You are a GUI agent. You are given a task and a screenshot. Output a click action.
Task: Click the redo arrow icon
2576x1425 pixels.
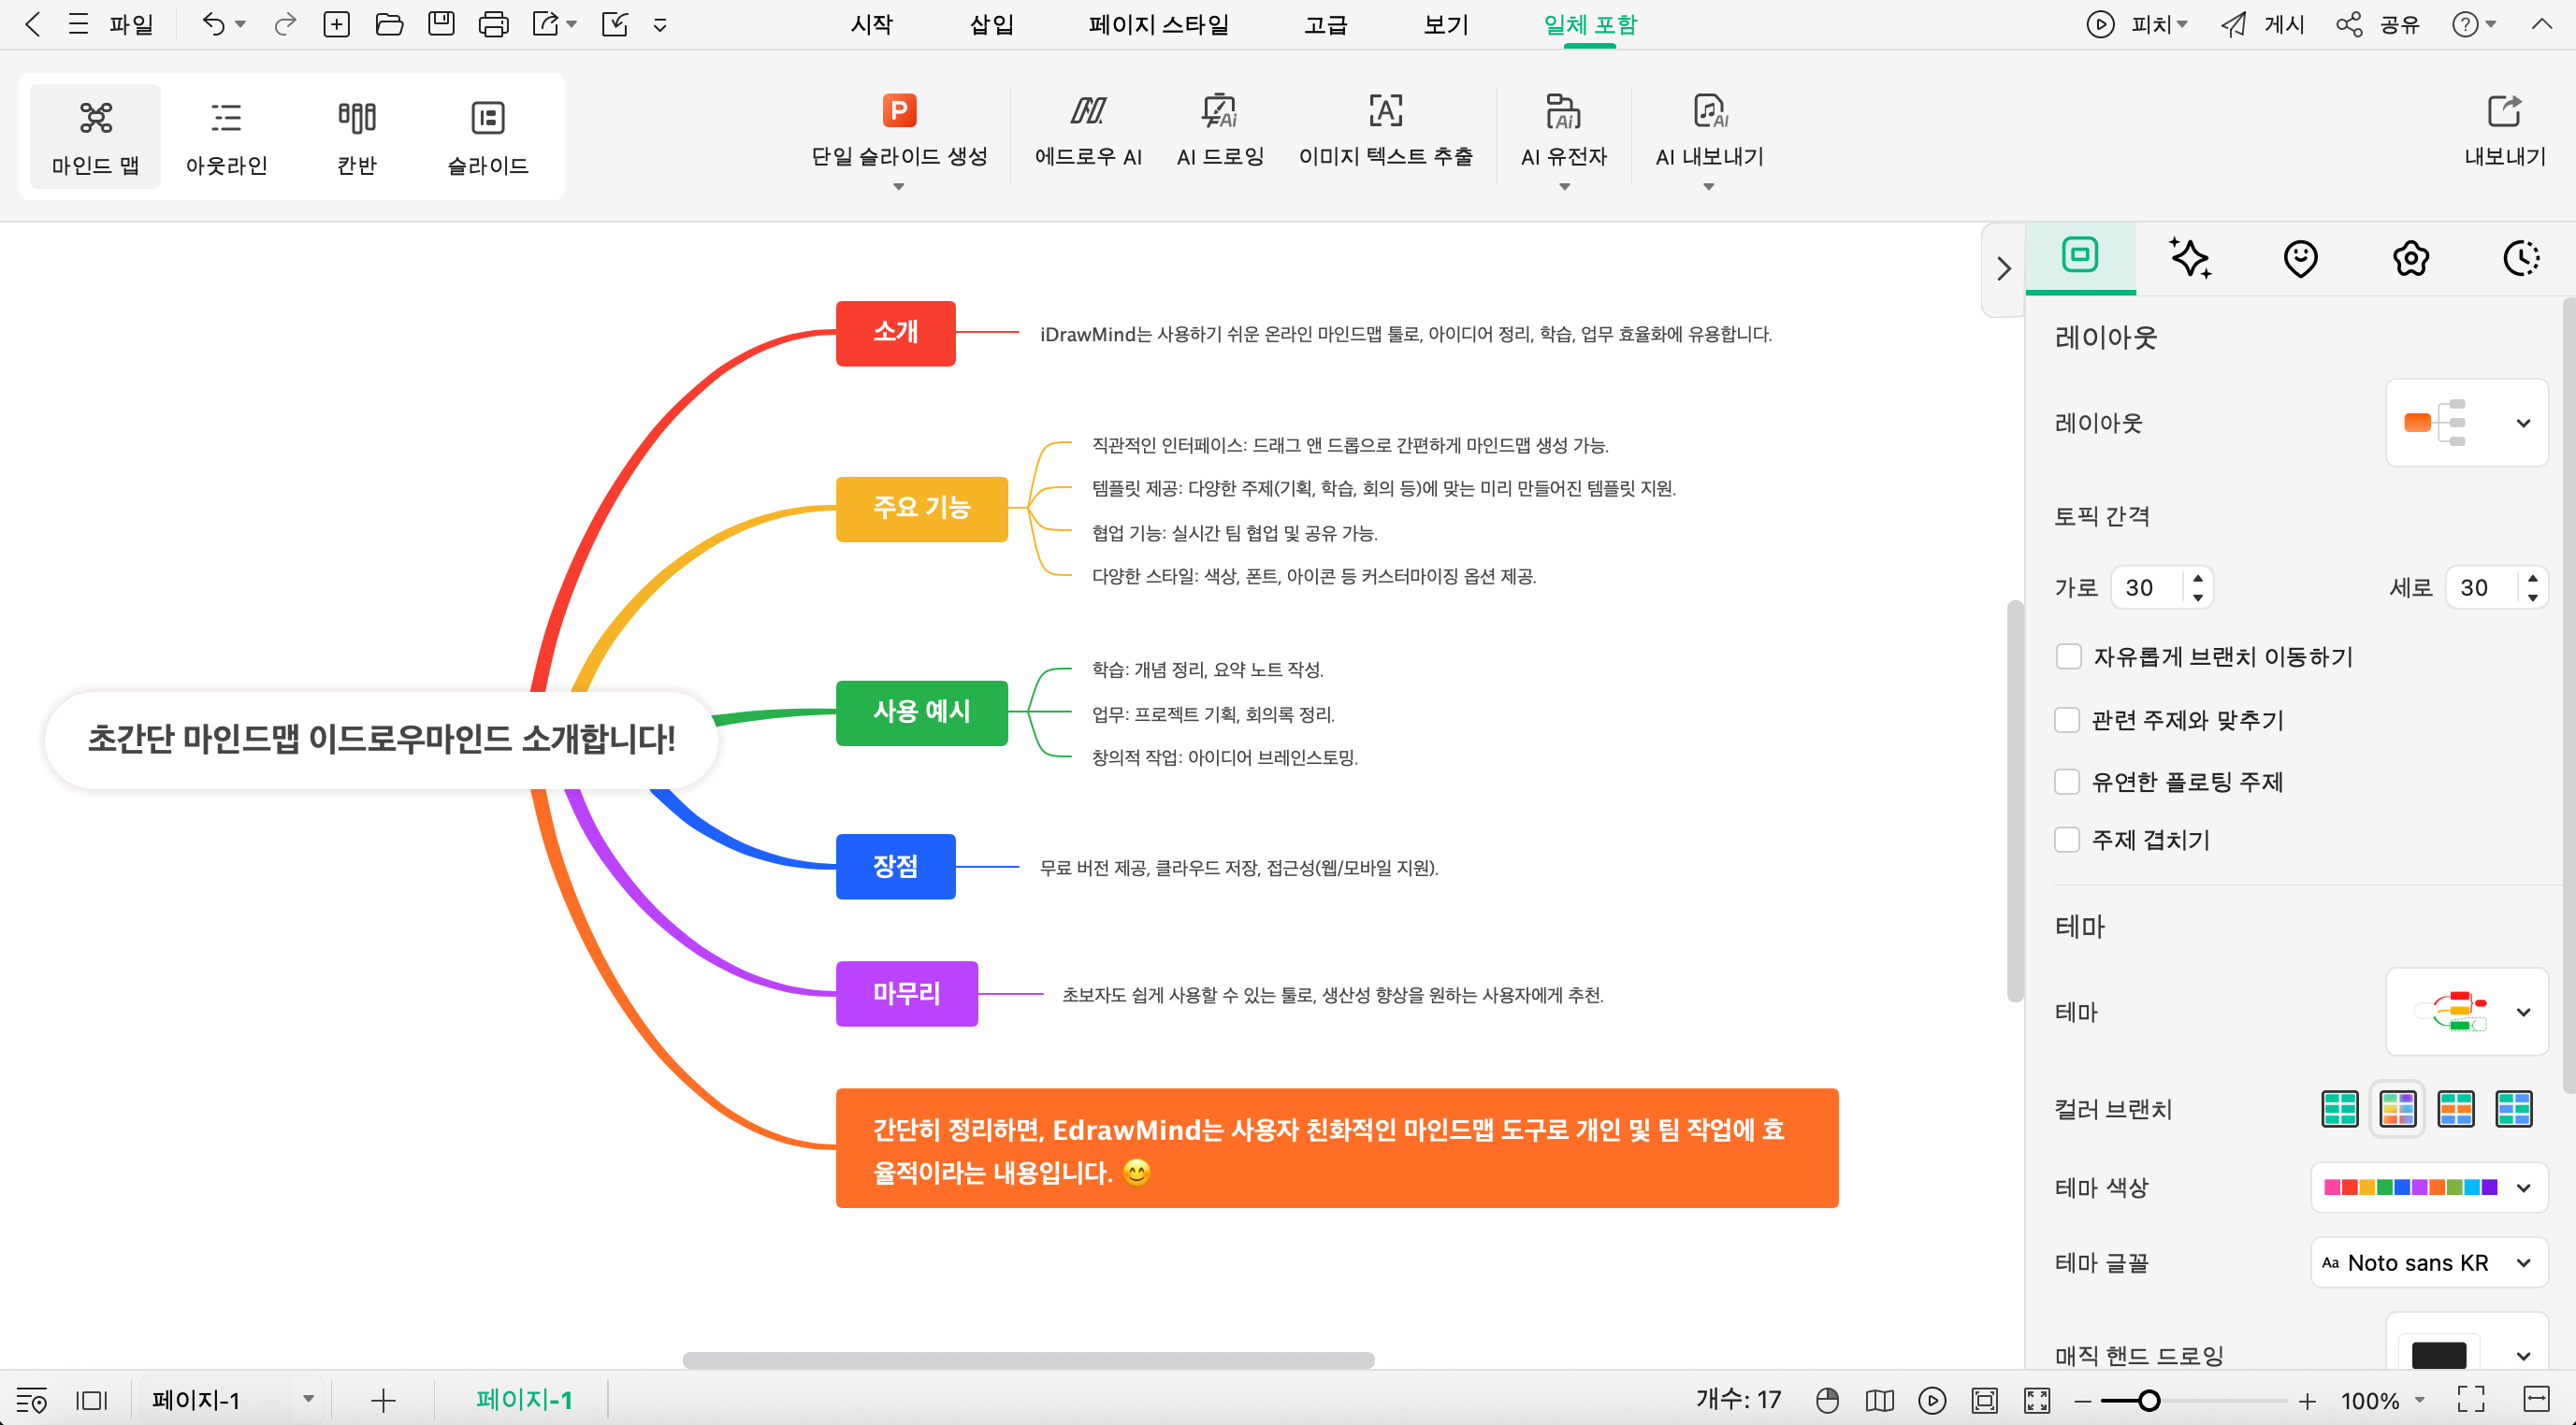tap(285, 24)
